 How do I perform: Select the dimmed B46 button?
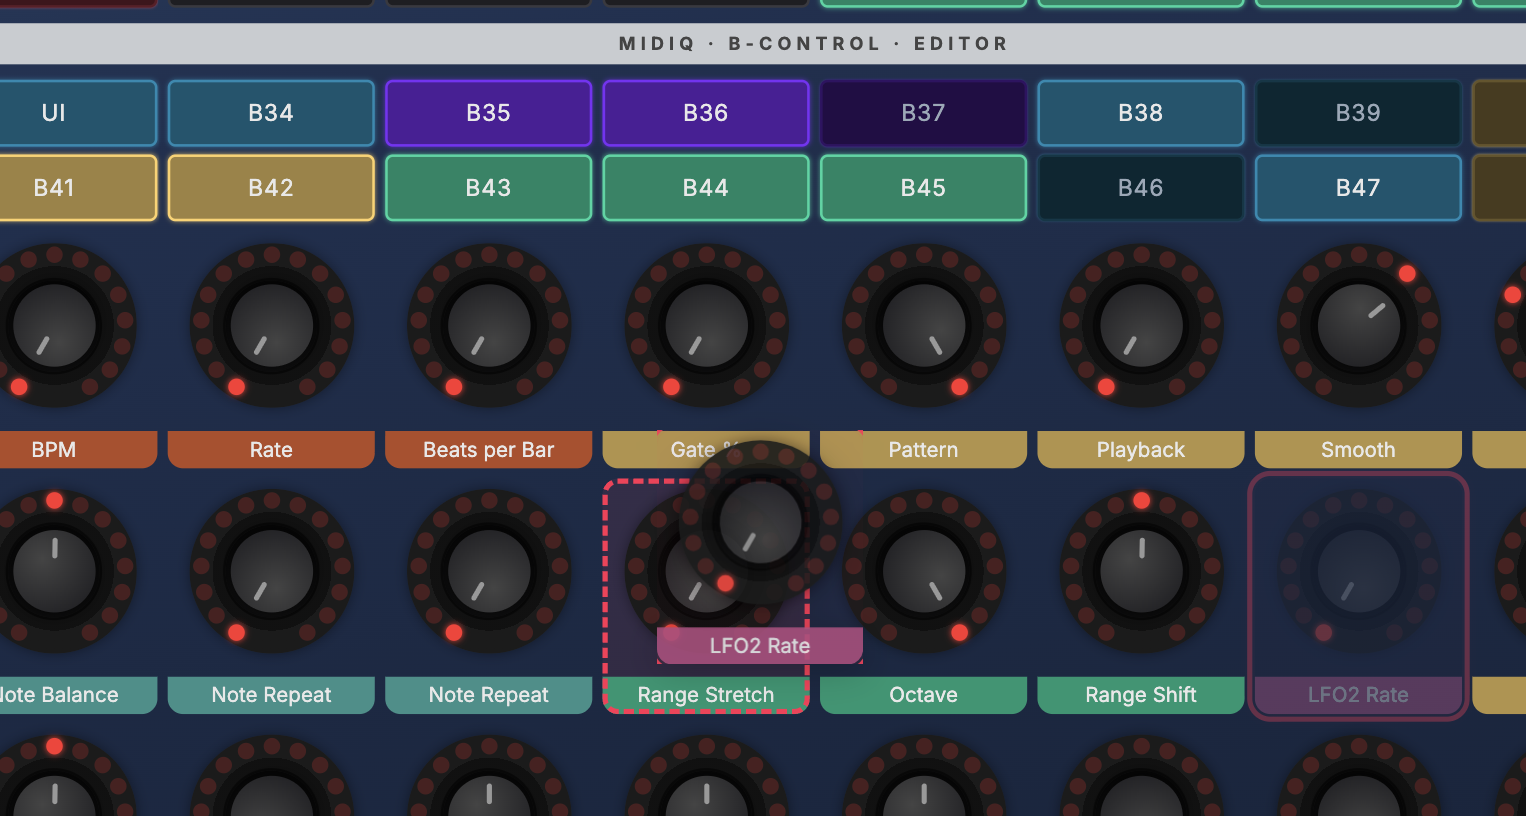point(1141,188)
